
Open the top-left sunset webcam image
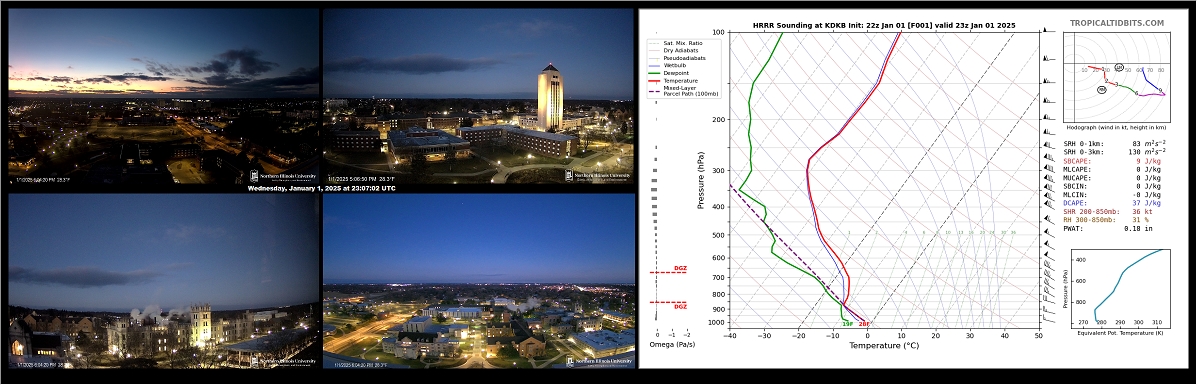click(x=163, y=95)
